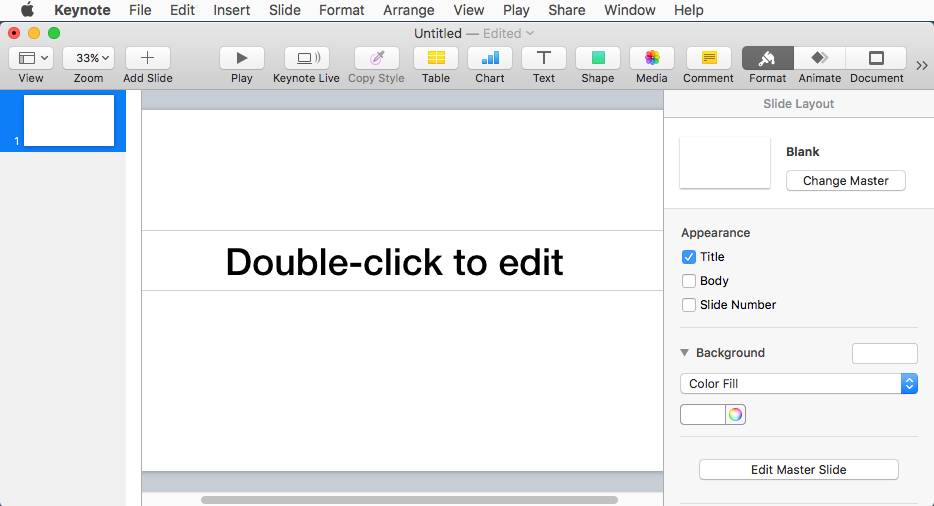Insert a Chart from the toolbar
The height and width of the screenshot is (506, 934).
pos(490,58)
